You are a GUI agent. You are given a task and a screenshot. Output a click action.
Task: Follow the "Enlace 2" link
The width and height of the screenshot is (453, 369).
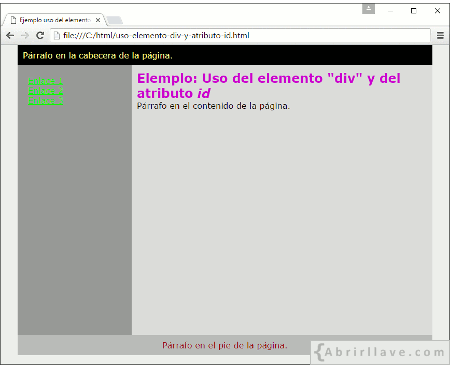(45, 91)
